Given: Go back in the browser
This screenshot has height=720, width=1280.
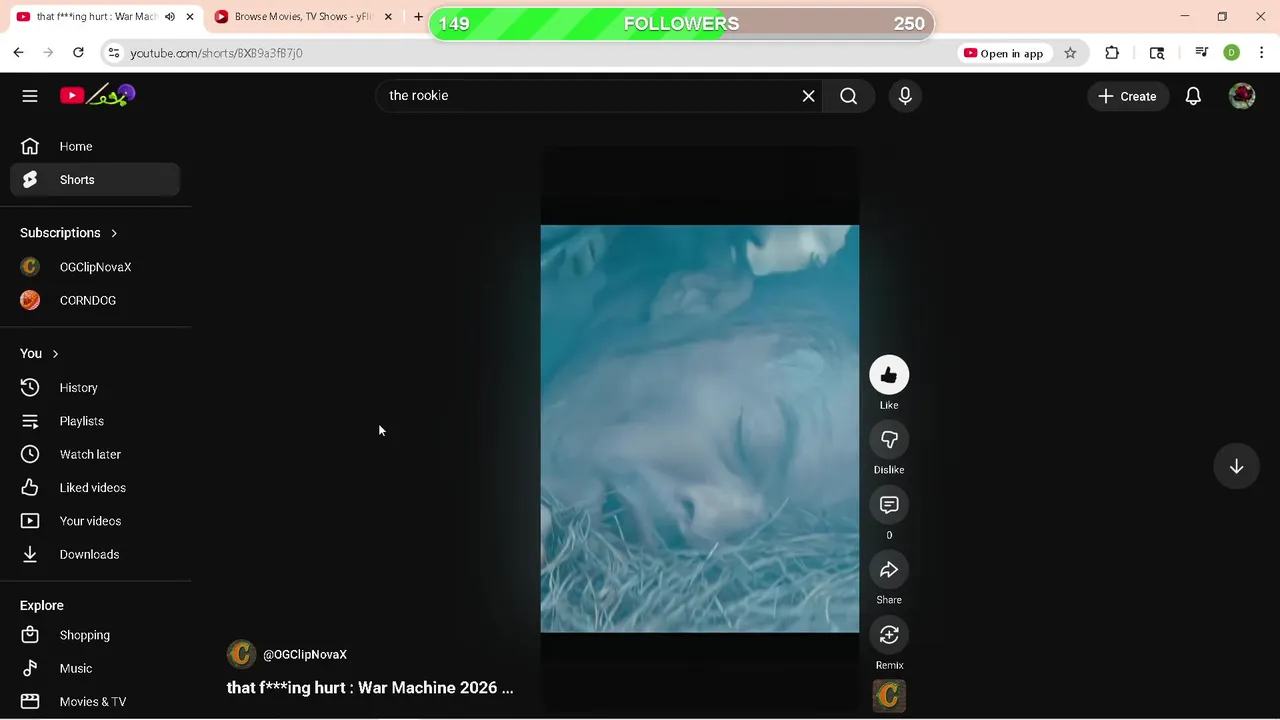Looking at the screenshot, I should coord(18,53).
